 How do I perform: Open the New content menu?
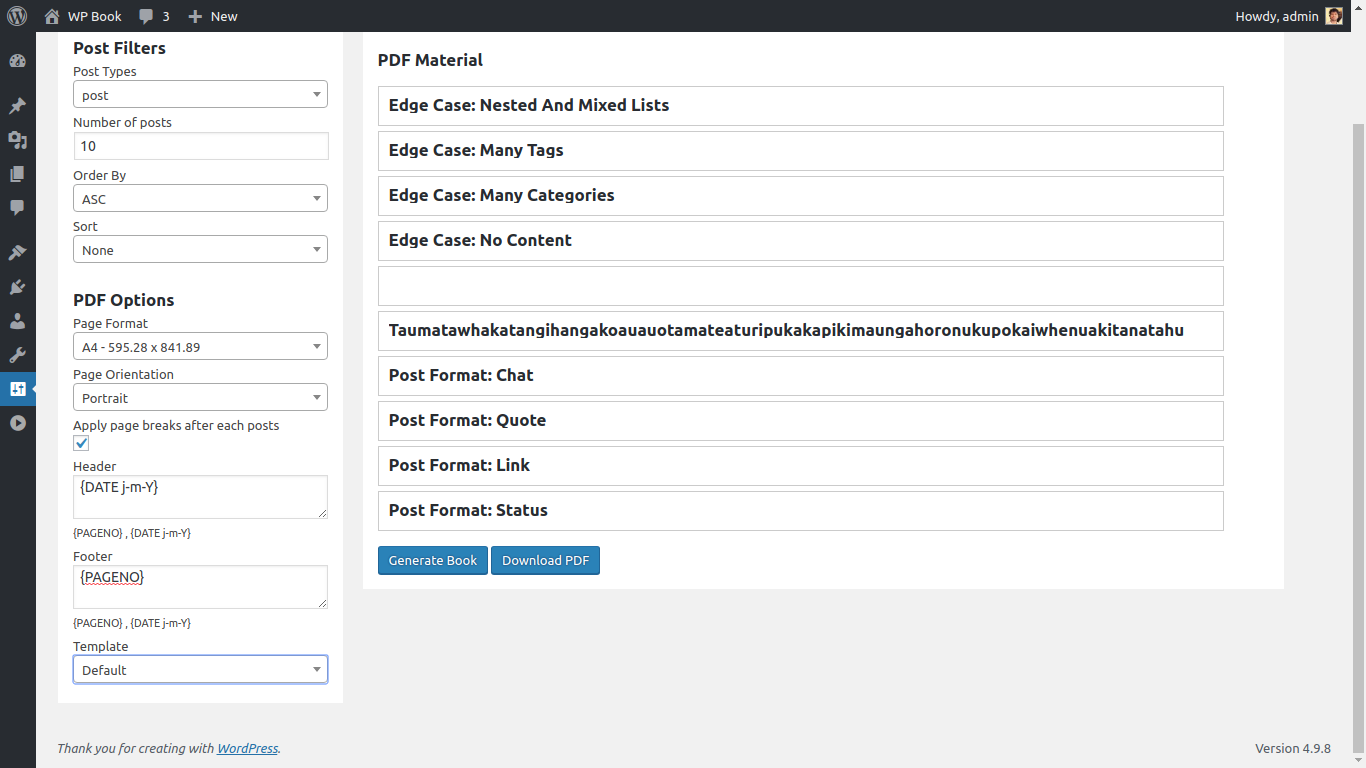pos(213,16)
